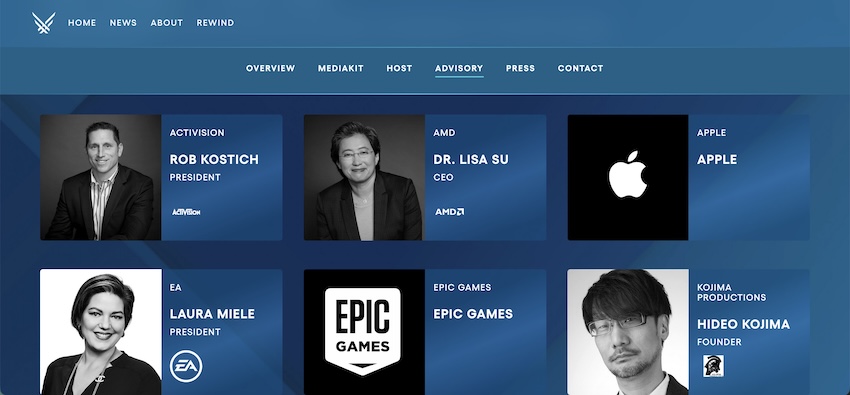850x395 pixels.
Task: Select the ADVISORY tab
Action: tap(459, 68)
